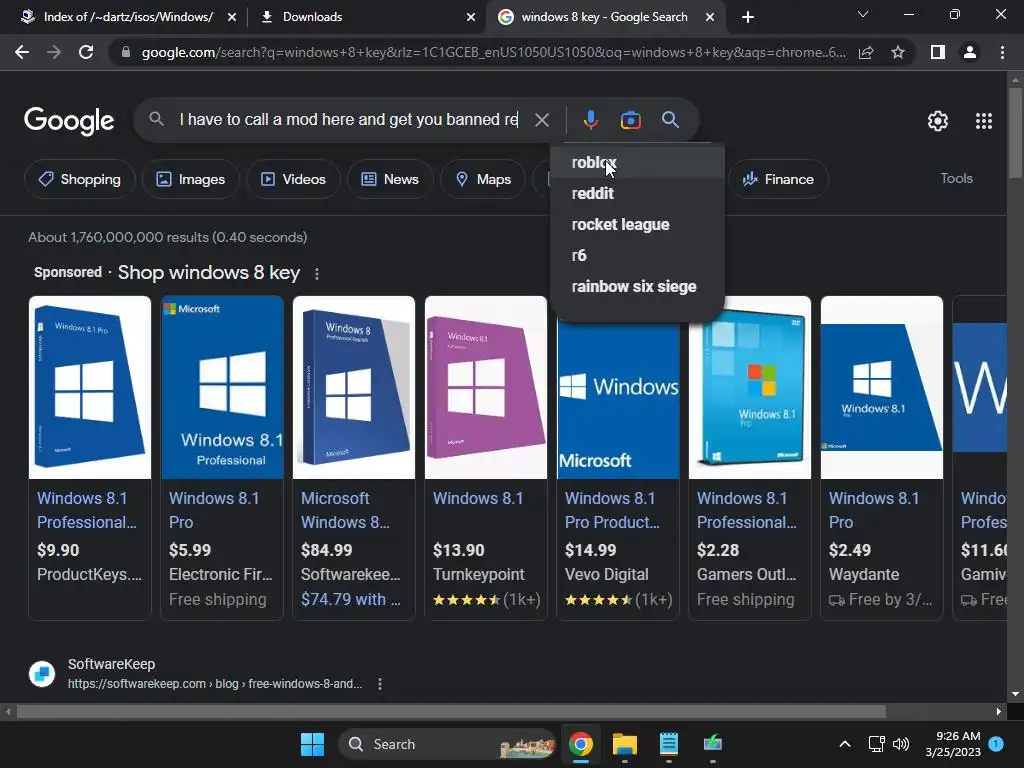Click the browser back arrow
This screenshot has height=768, width=1024.
(22, 52)
